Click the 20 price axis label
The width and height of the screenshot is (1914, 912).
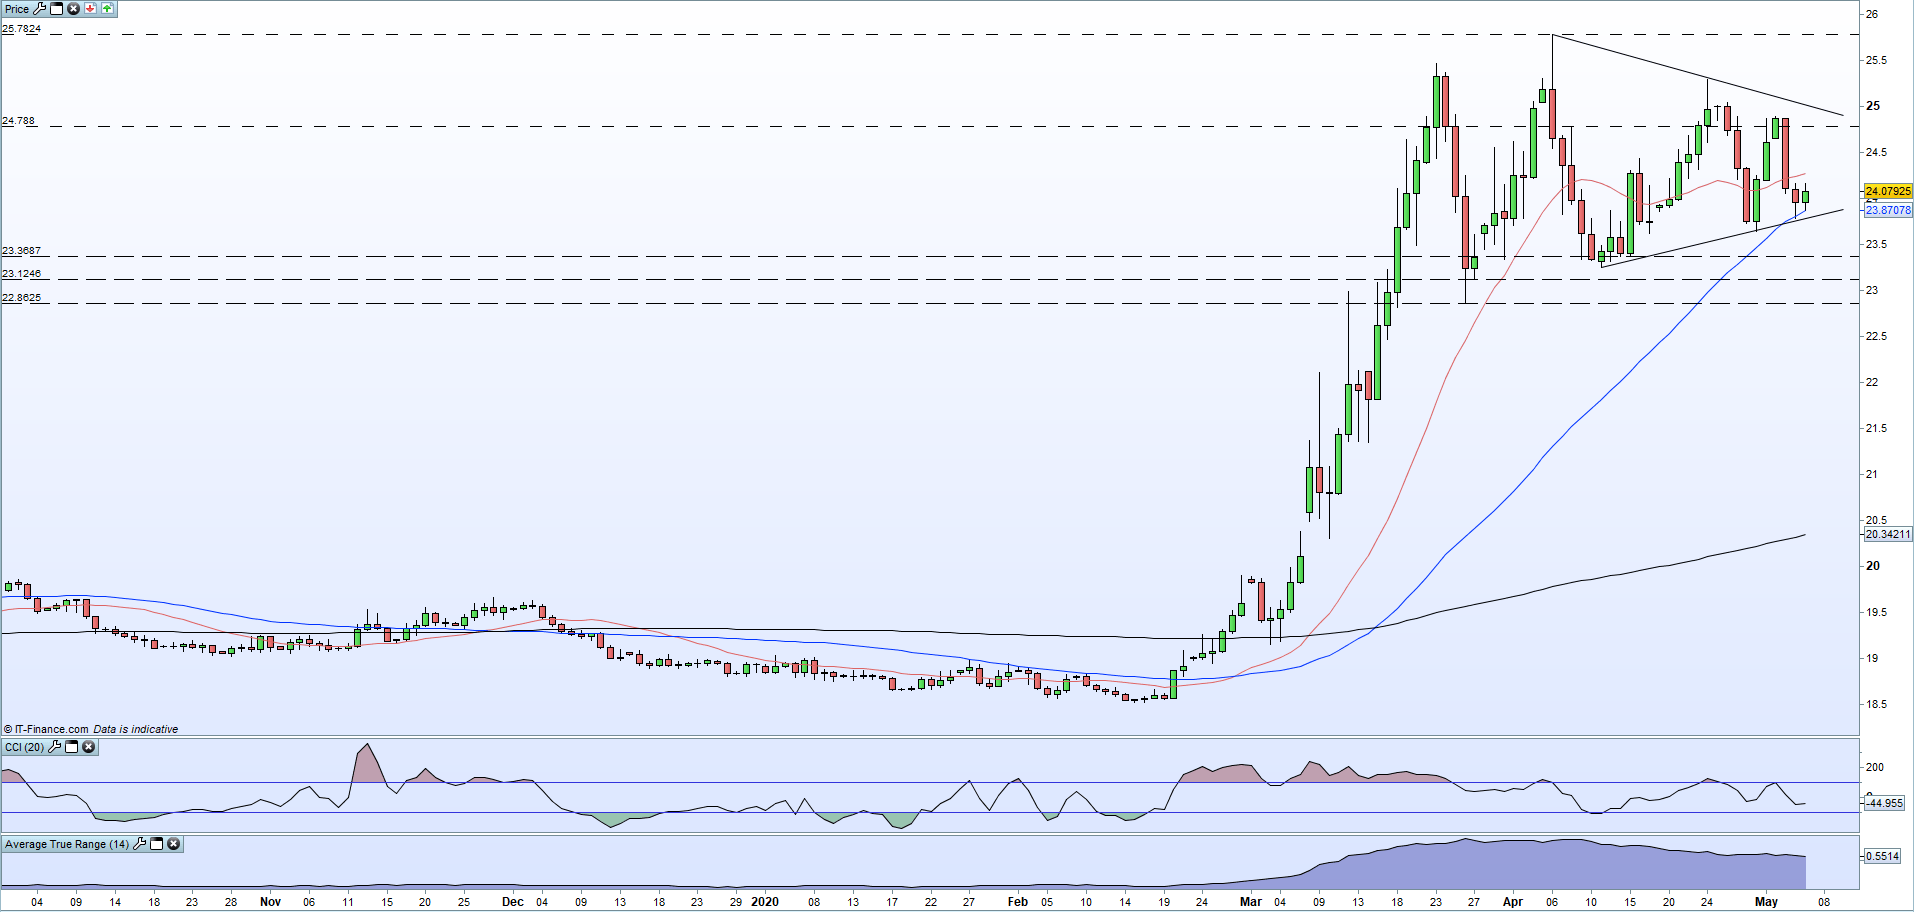tap(1873, 566)
